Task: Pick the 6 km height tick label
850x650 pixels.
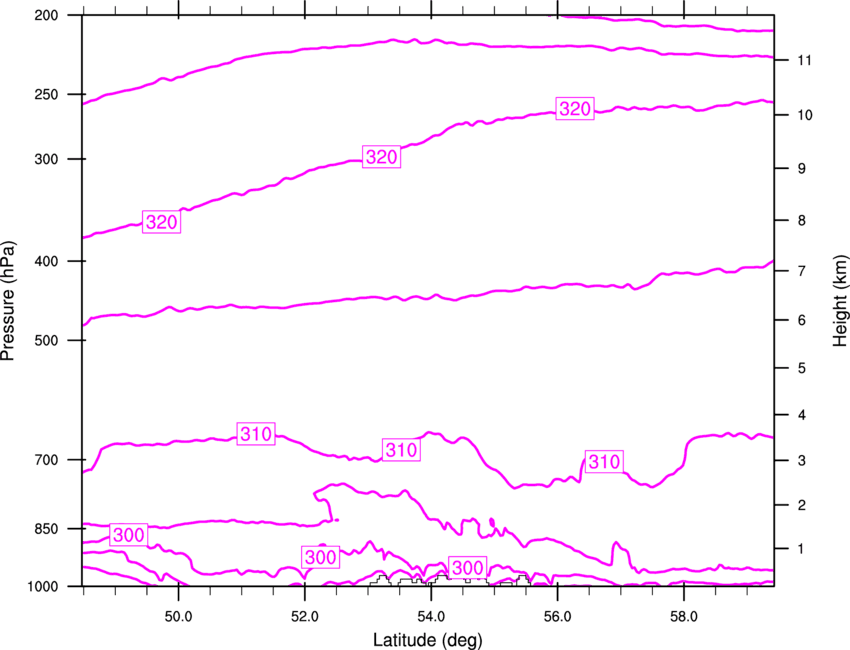Action: tap(801, 320)
